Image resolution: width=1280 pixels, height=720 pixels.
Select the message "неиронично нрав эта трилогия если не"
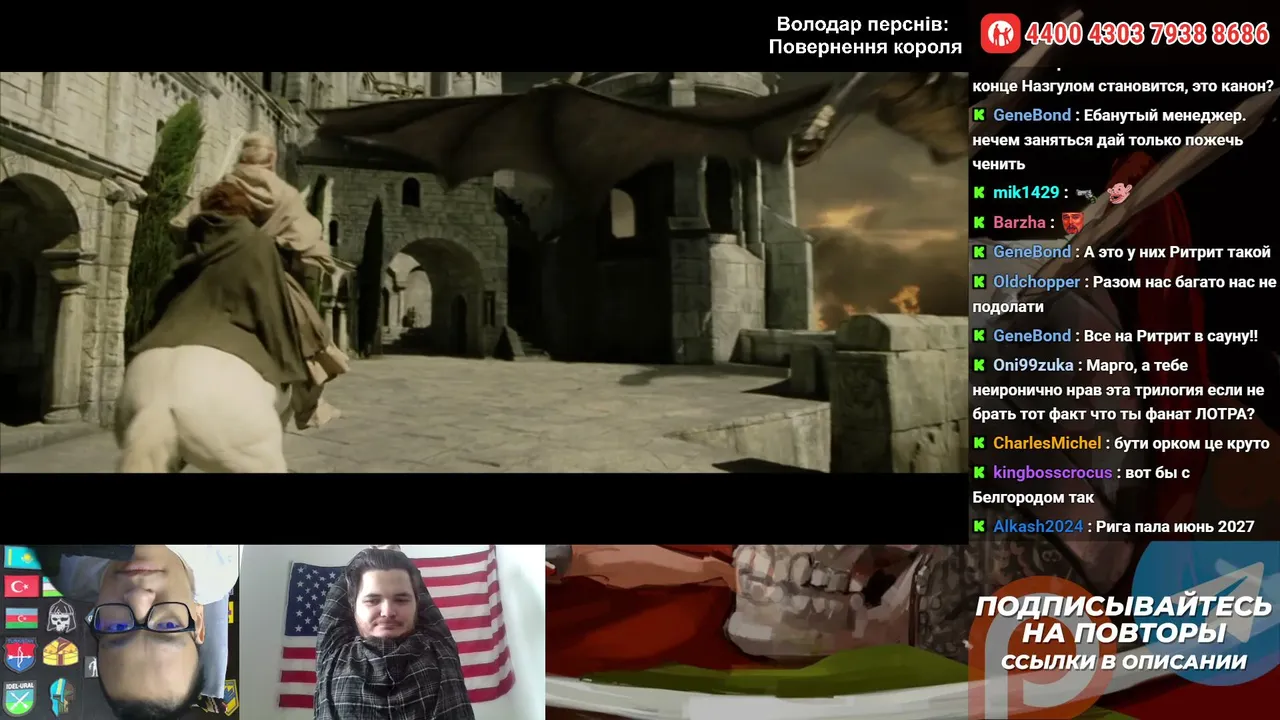pos(1118,390)
